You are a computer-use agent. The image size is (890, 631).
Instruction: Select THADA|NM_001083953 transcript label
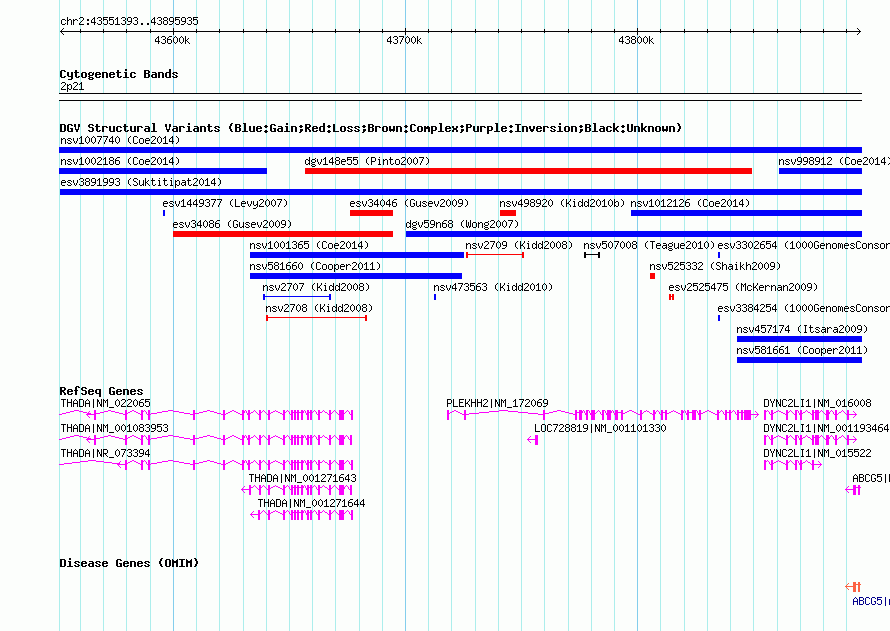[114, 428]
